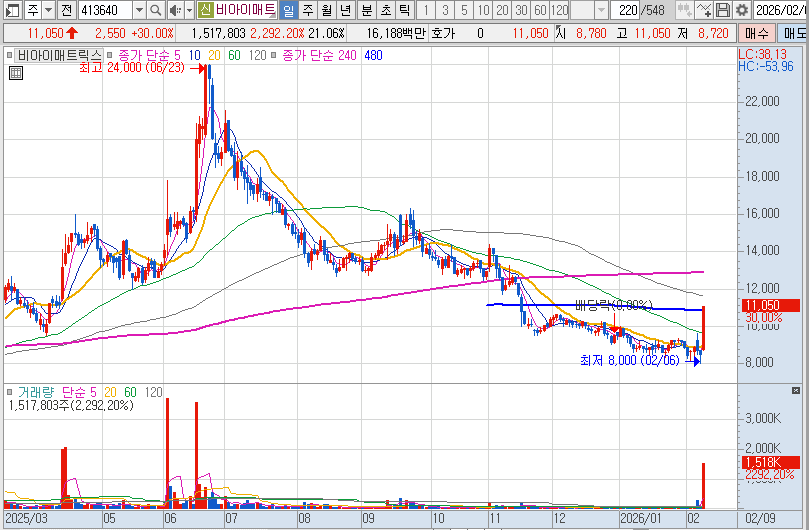Click the green 신 badge icon
This screenshot has width=809, height=530.
(x=205, y=10)
